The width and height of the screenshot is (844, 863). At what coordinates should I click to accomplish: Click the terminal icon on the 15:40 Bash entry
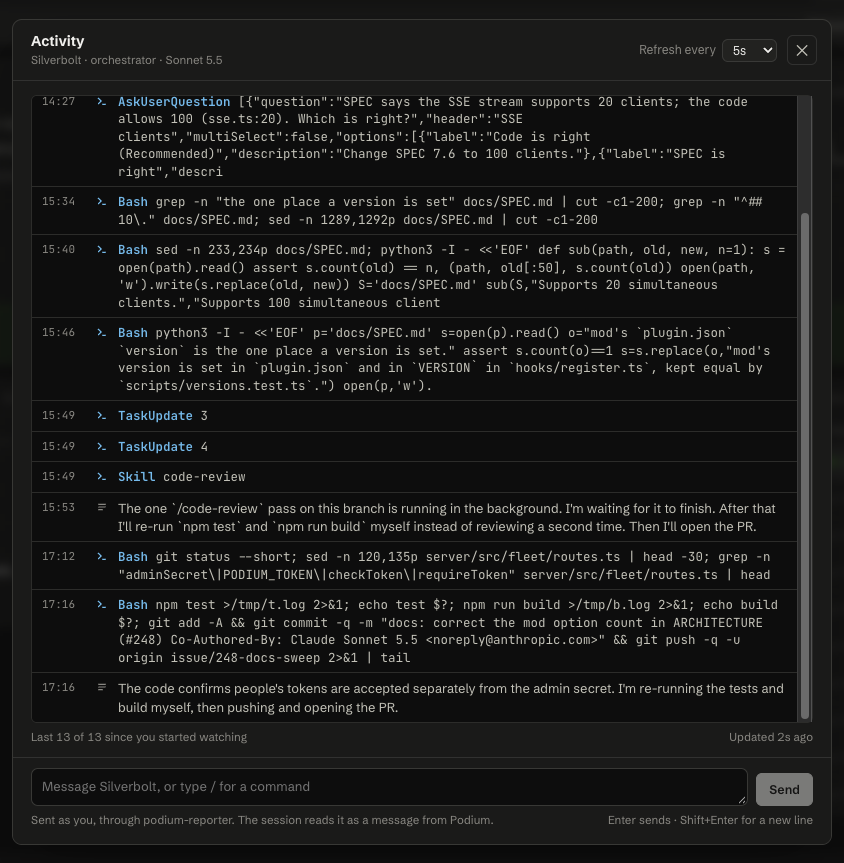(x=101, y=250)
